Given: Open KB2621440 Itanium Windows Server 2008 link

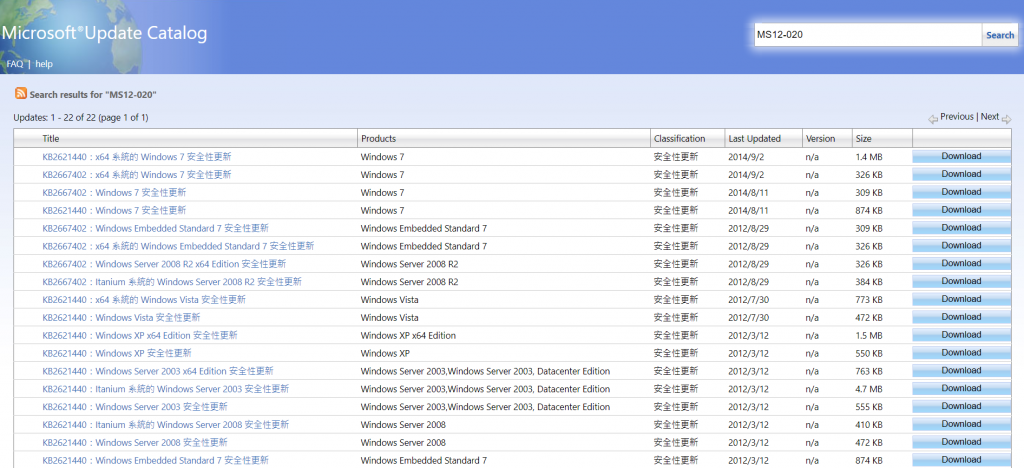Looking at the screenshot, I should [x=166, y=425].
